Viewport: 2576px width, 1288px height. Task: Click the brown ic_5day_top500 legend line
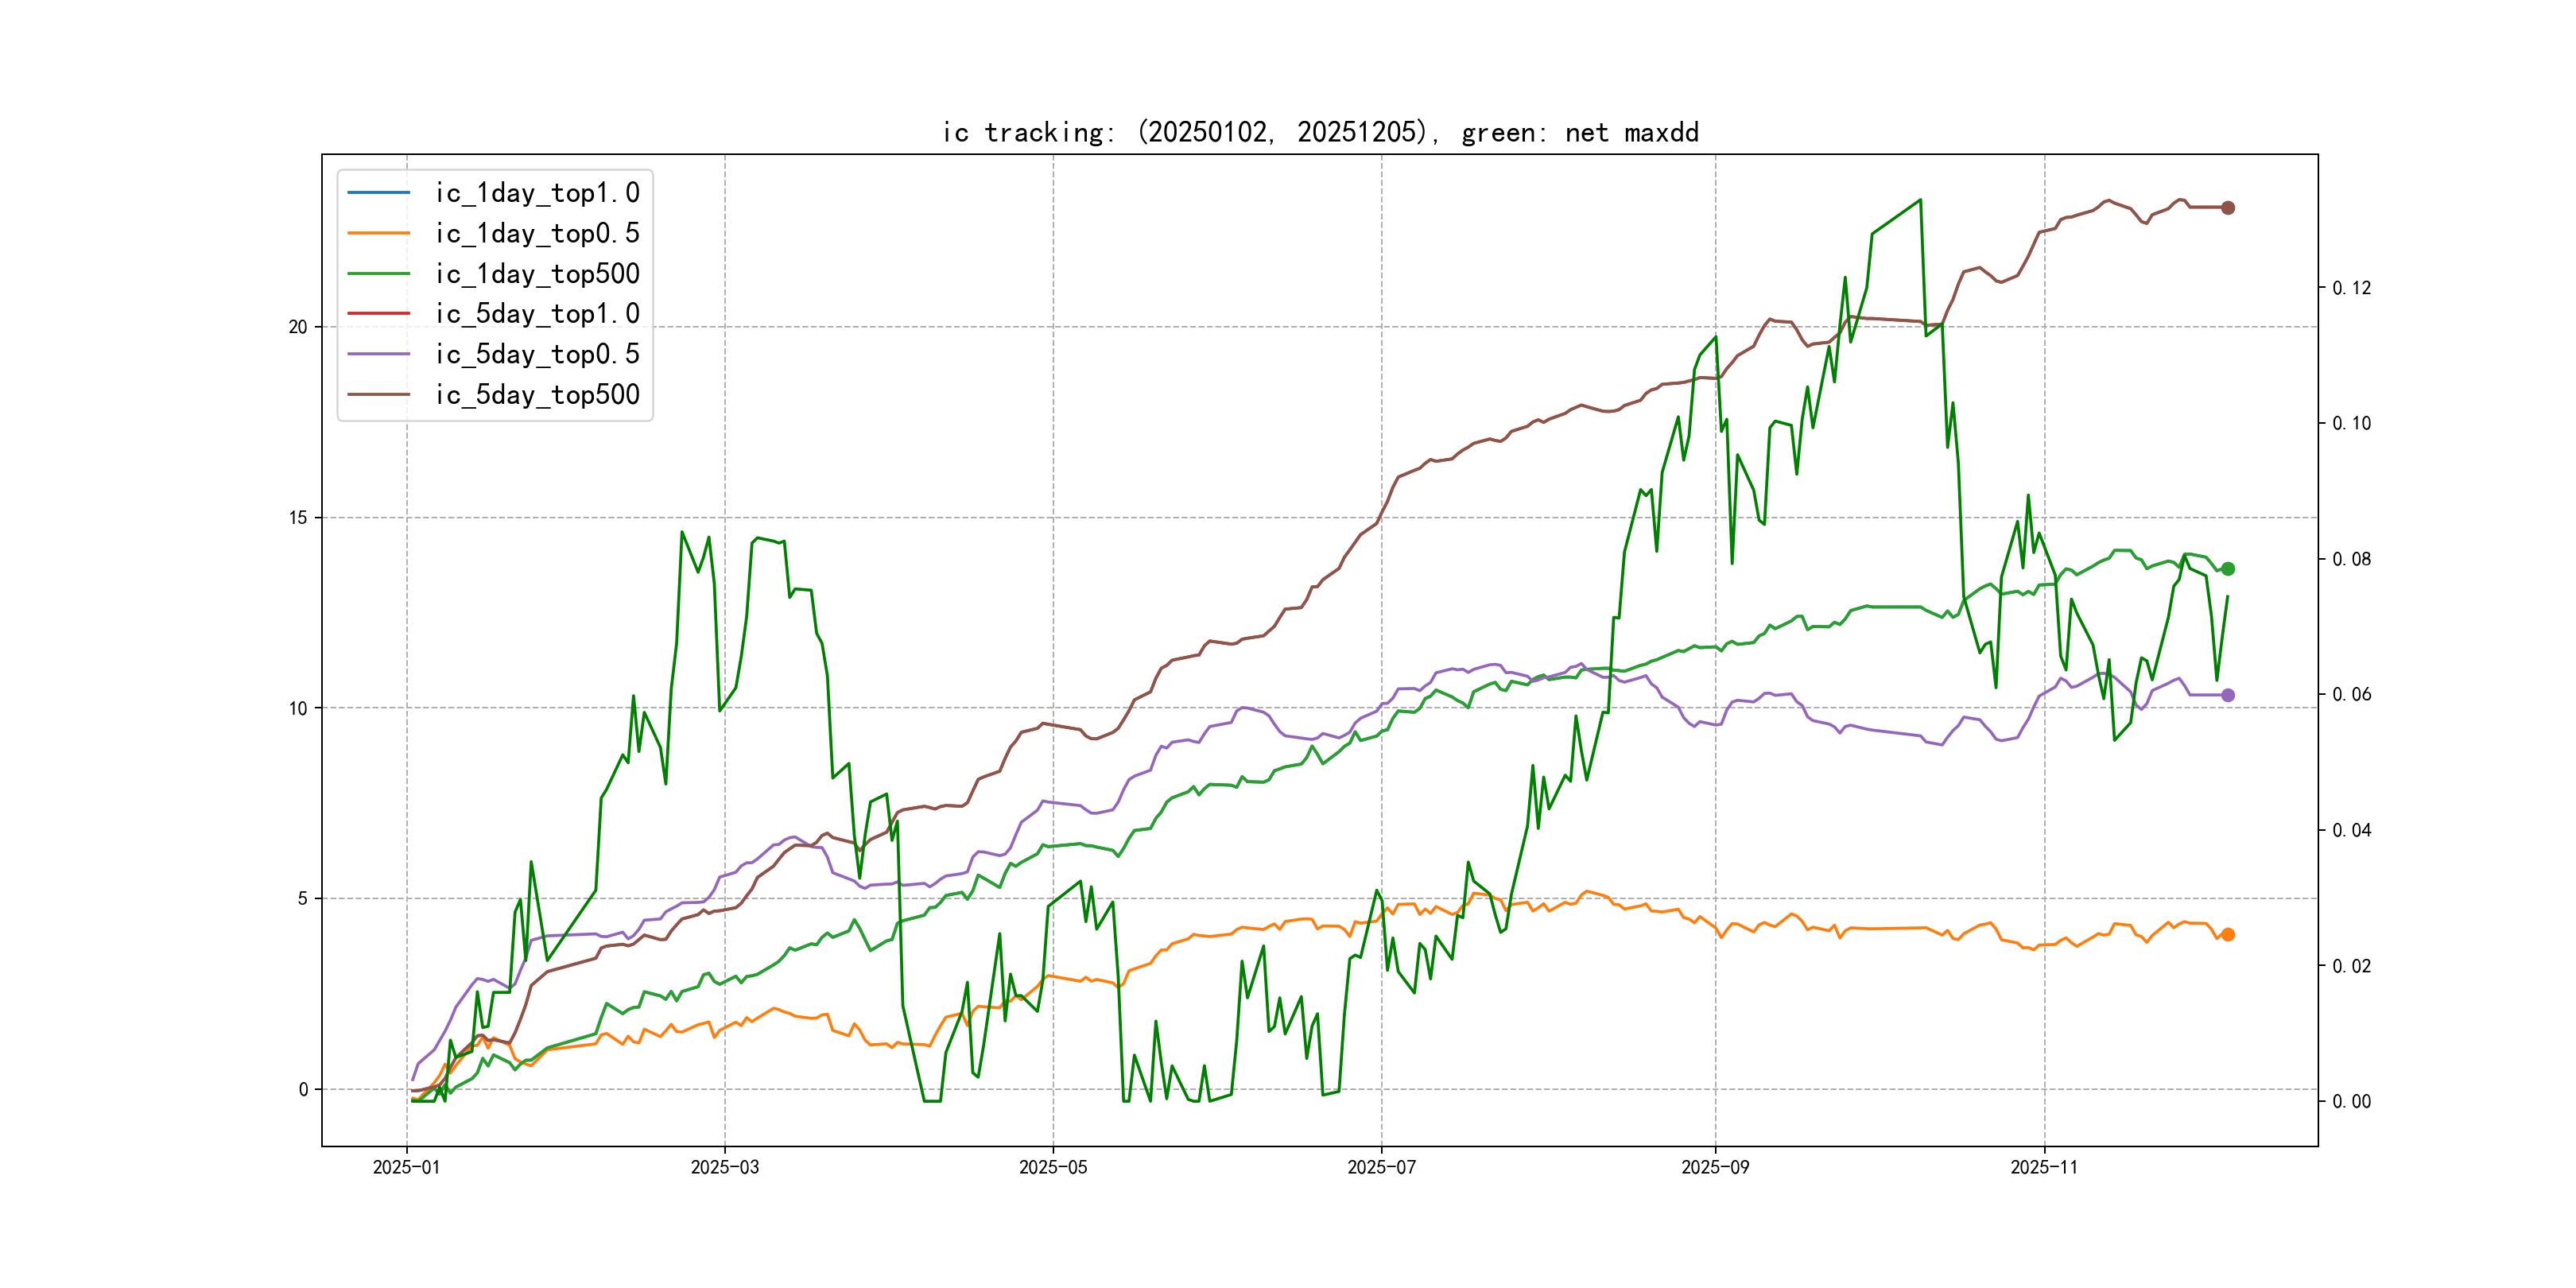pyautogui.click(x=378, y=394)
